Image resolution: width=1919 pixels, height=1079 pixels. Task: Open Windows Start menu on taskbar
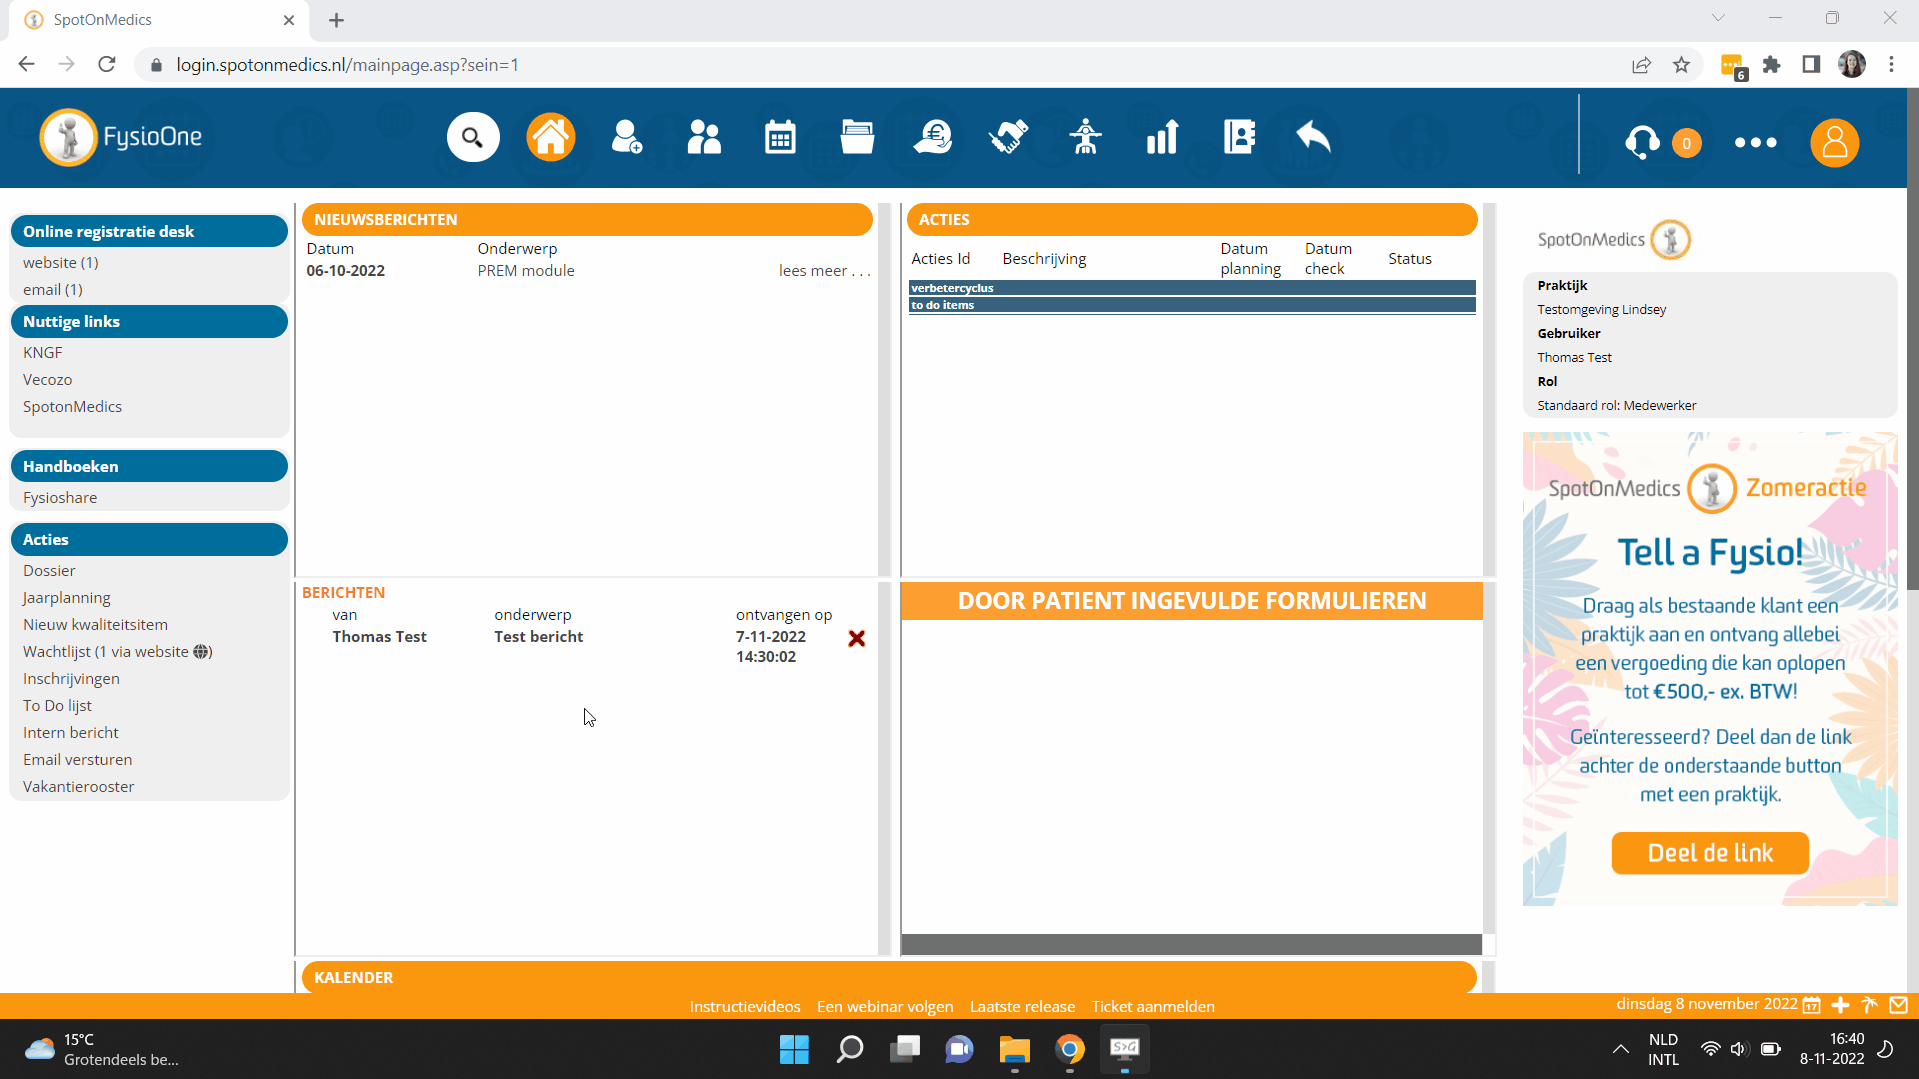tap(794, 1049)
